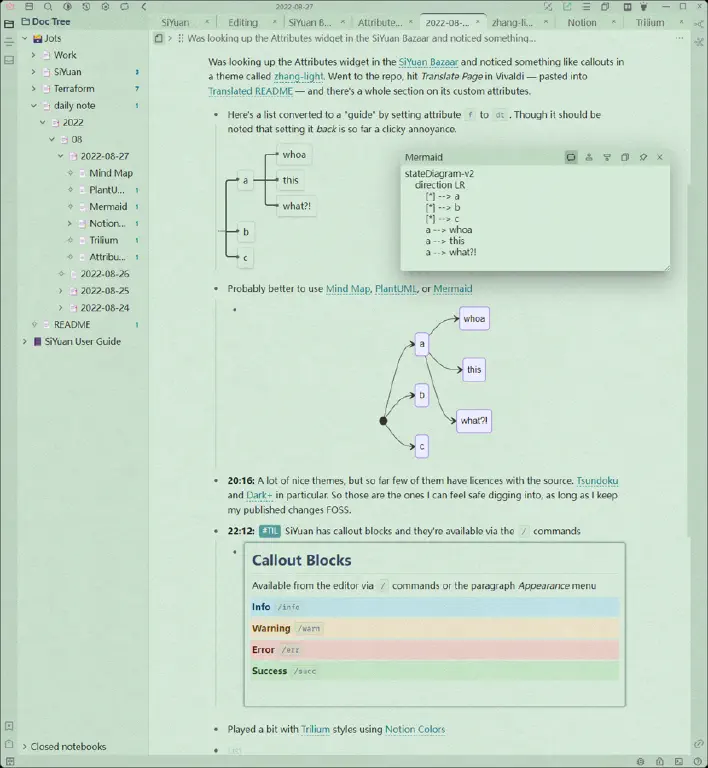This screenshot has height=768, width=708.
Task: Open the inbox panel icon in left dock
Action: tap(9, 60)
